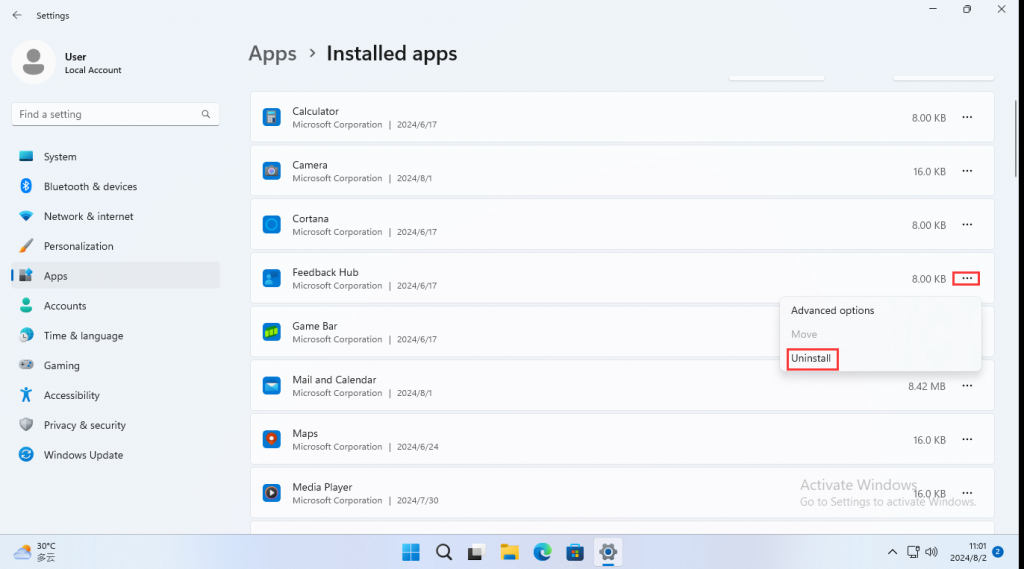The width and height of the screenshot is (1024, 569).
Task: Launch Microsoft Edge from the taskbar
Action: pos(542,553)
